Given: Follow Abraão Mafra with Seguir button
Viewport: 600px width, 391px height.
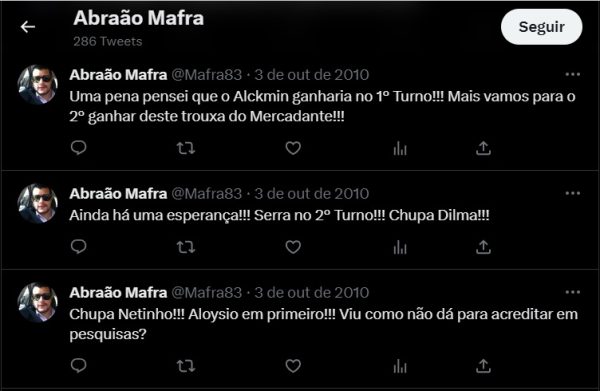Looking at the screenshot, I should point(541,27).
